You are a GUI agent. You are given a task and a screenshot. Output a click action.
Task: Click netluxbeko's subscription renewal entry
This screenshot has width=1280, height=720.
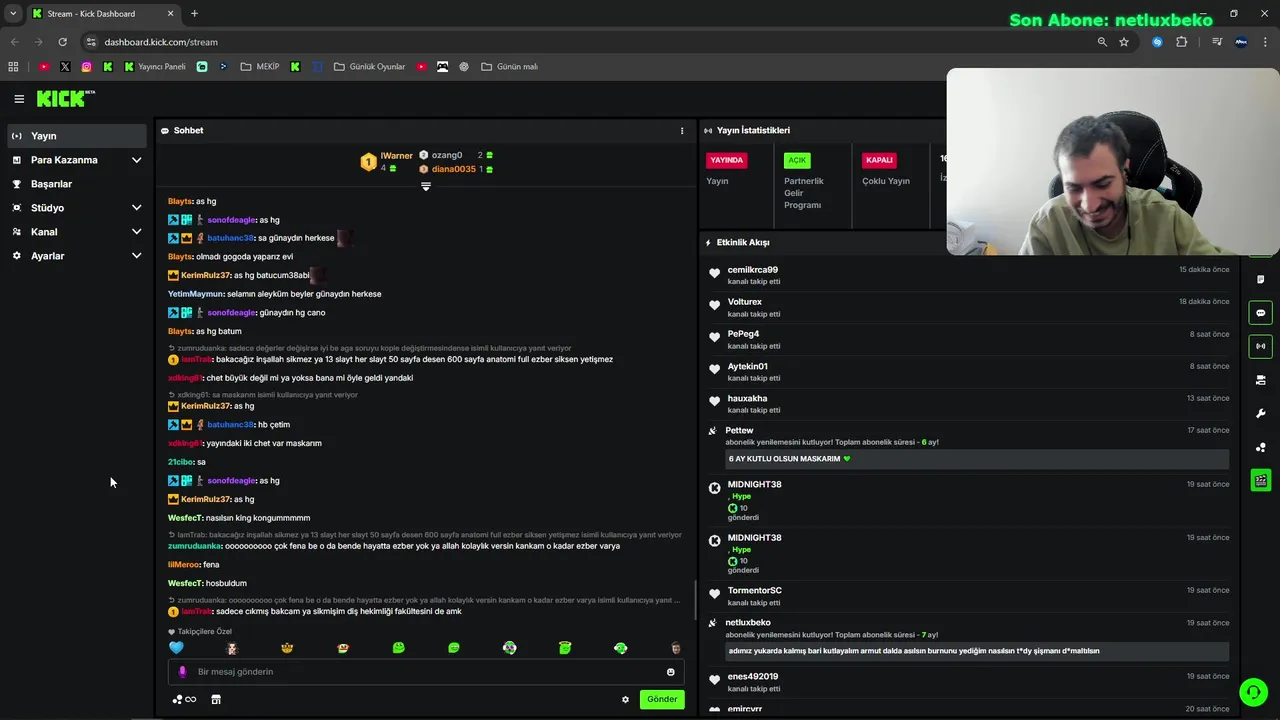coord(967,638)
